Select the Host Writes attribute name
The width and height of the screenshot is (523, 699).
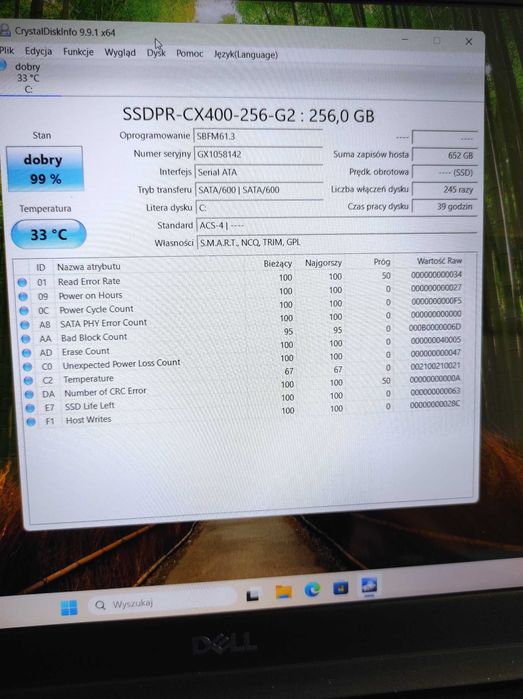click(x=88, y=419)
